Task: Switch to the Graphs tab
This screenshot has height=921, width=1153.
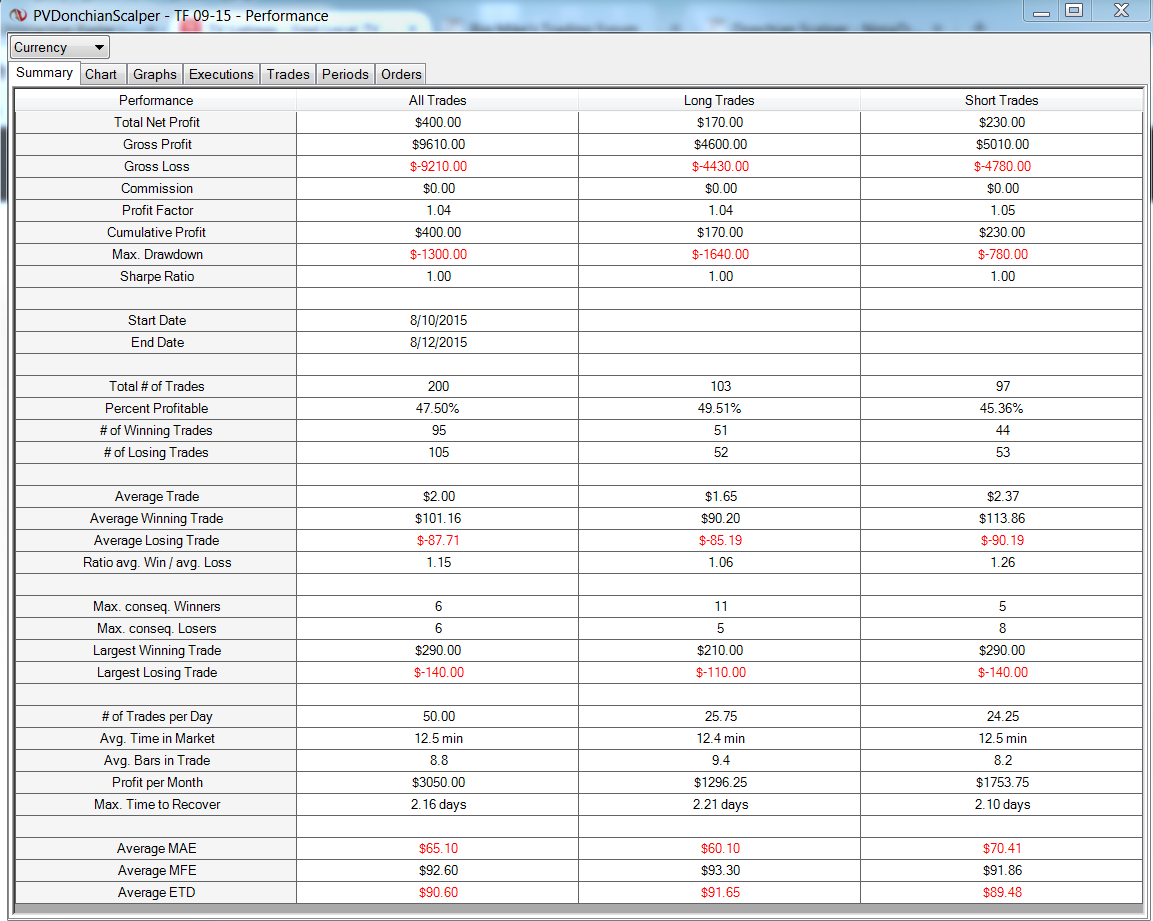Action: (x=154, y=74)
